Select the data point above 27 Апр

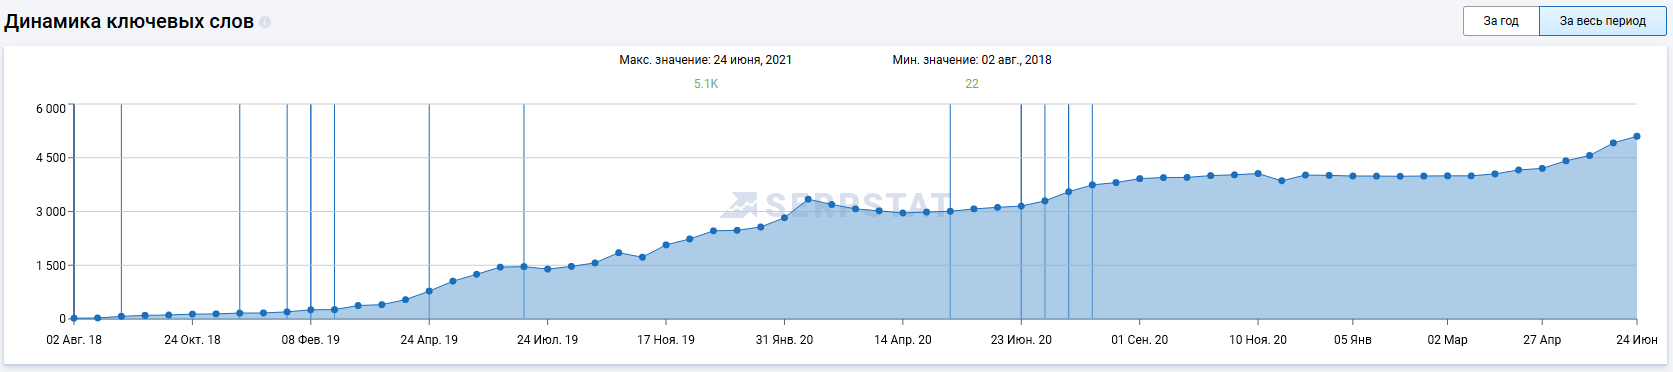click(x=1542, y=168)
